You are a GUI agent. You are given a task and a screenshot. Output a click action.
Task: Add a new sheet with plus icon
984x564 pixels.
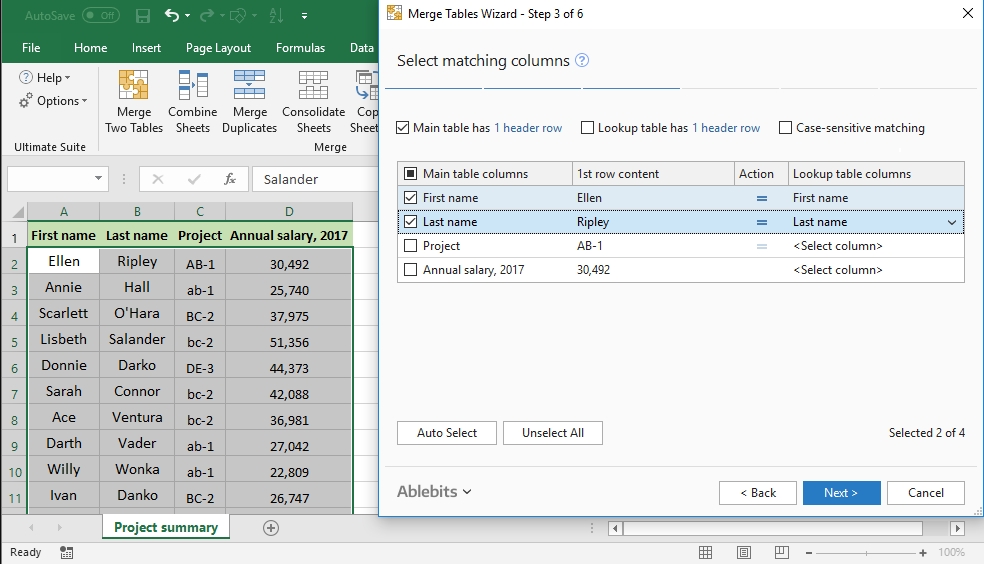[270, 527]
